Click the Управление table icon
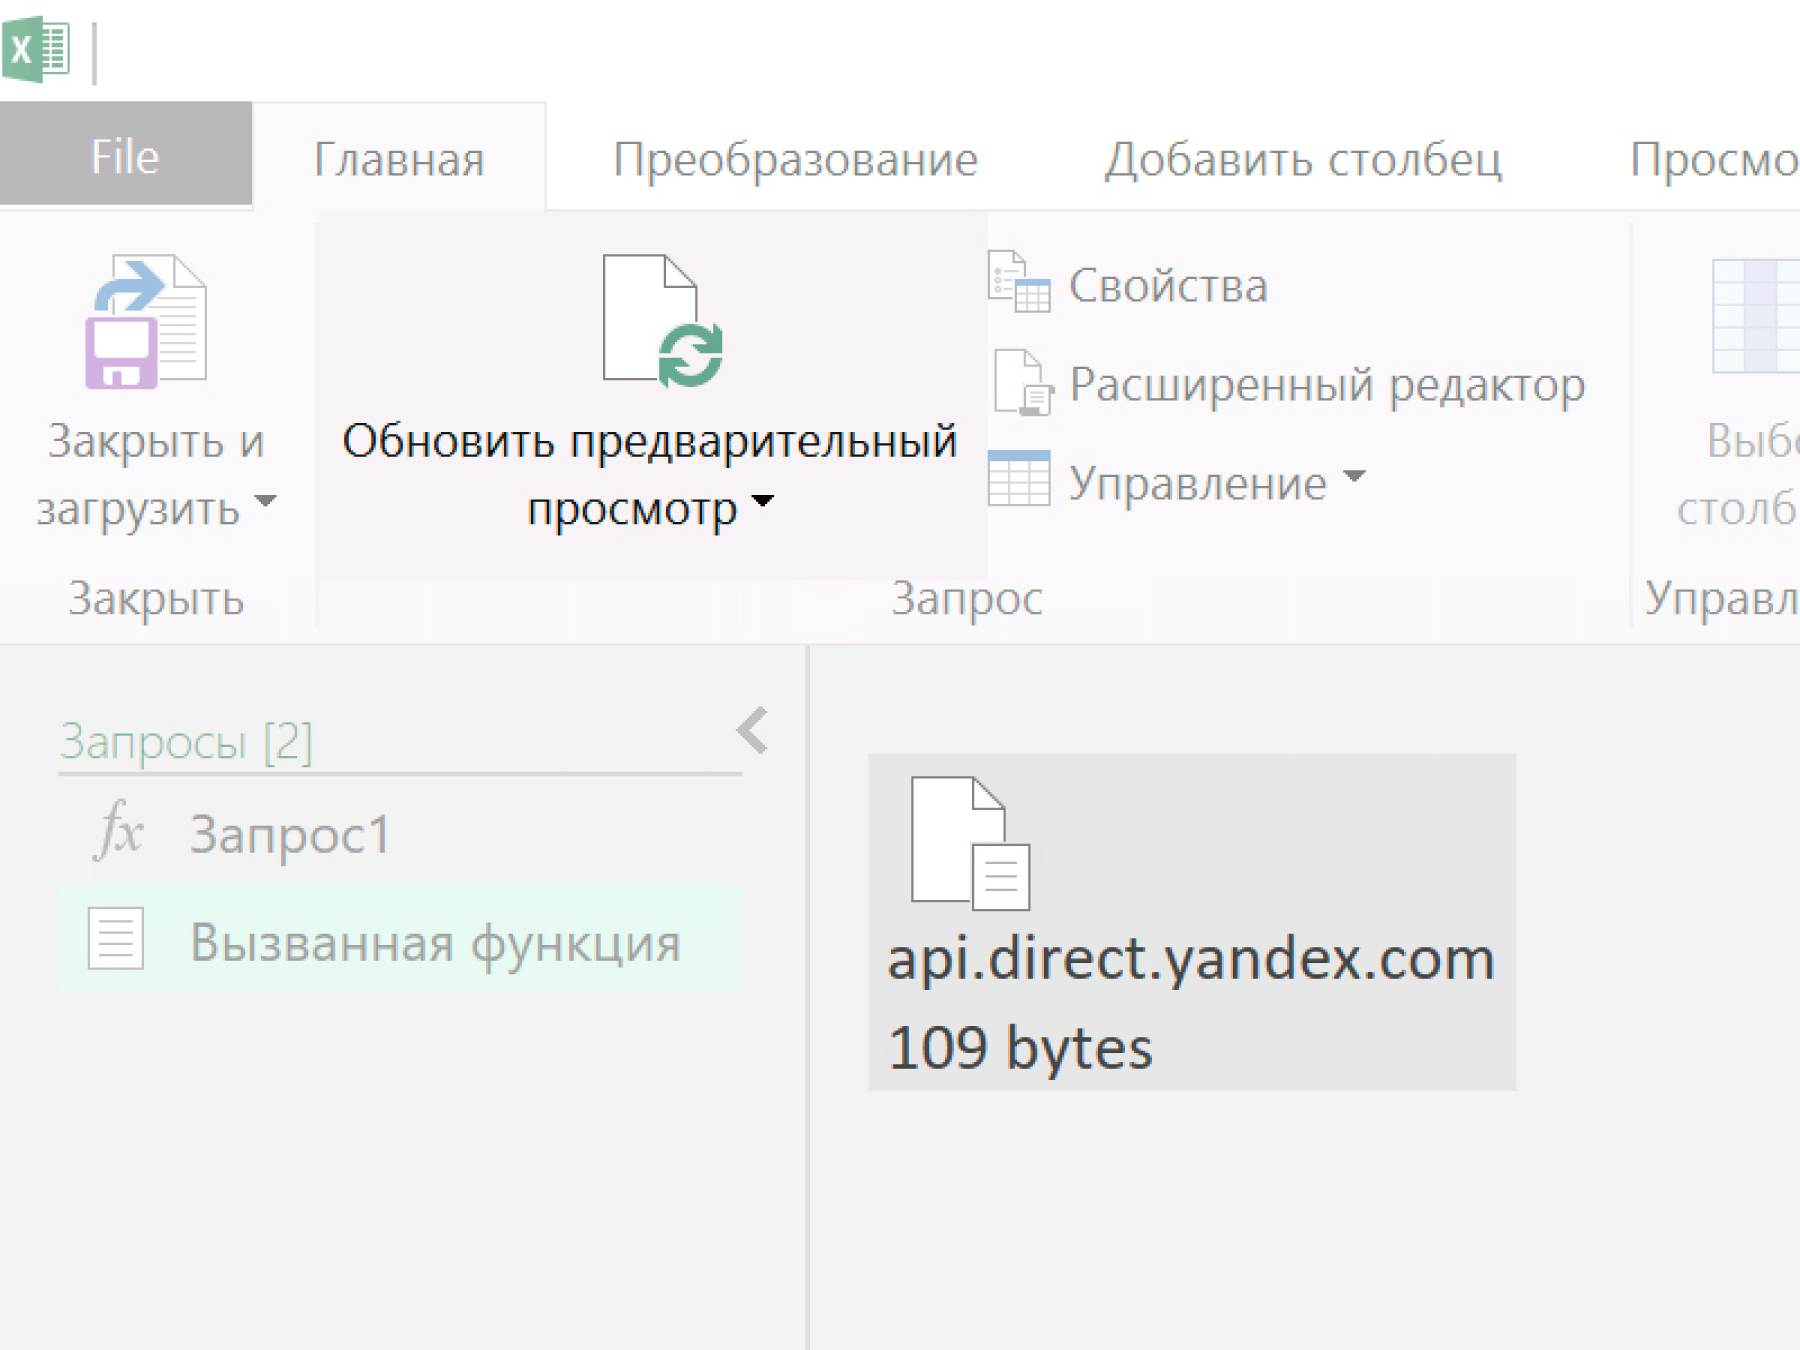Viewport: 1800px width, 1350px height. [1019, 478]
